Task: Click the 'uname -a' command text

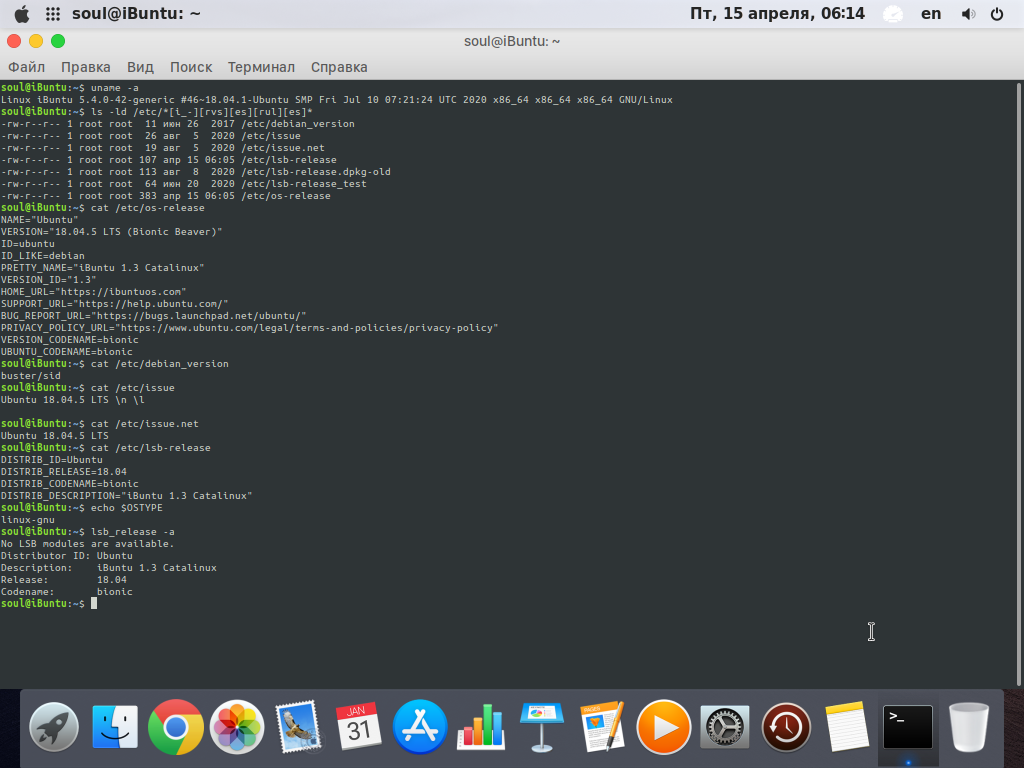Action: coord(115,88)
